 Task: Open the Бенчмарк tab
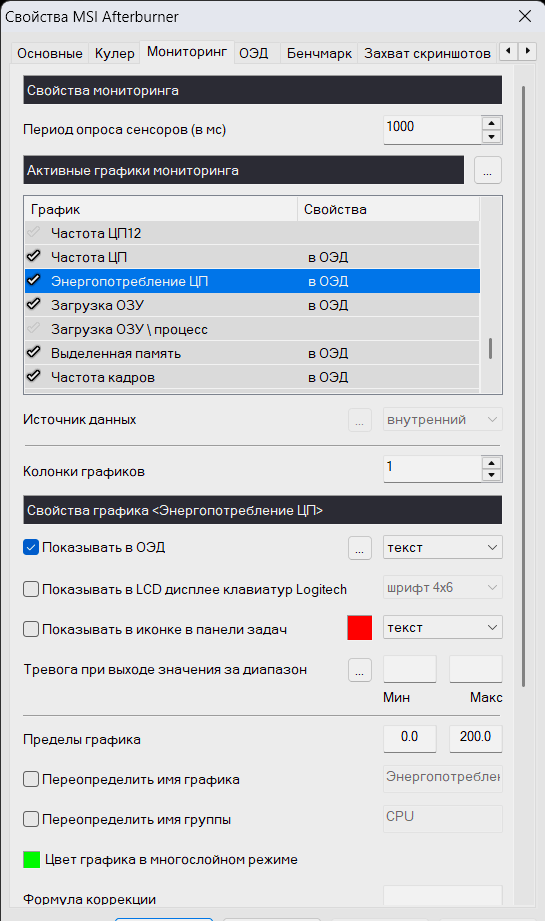(319, 53)
